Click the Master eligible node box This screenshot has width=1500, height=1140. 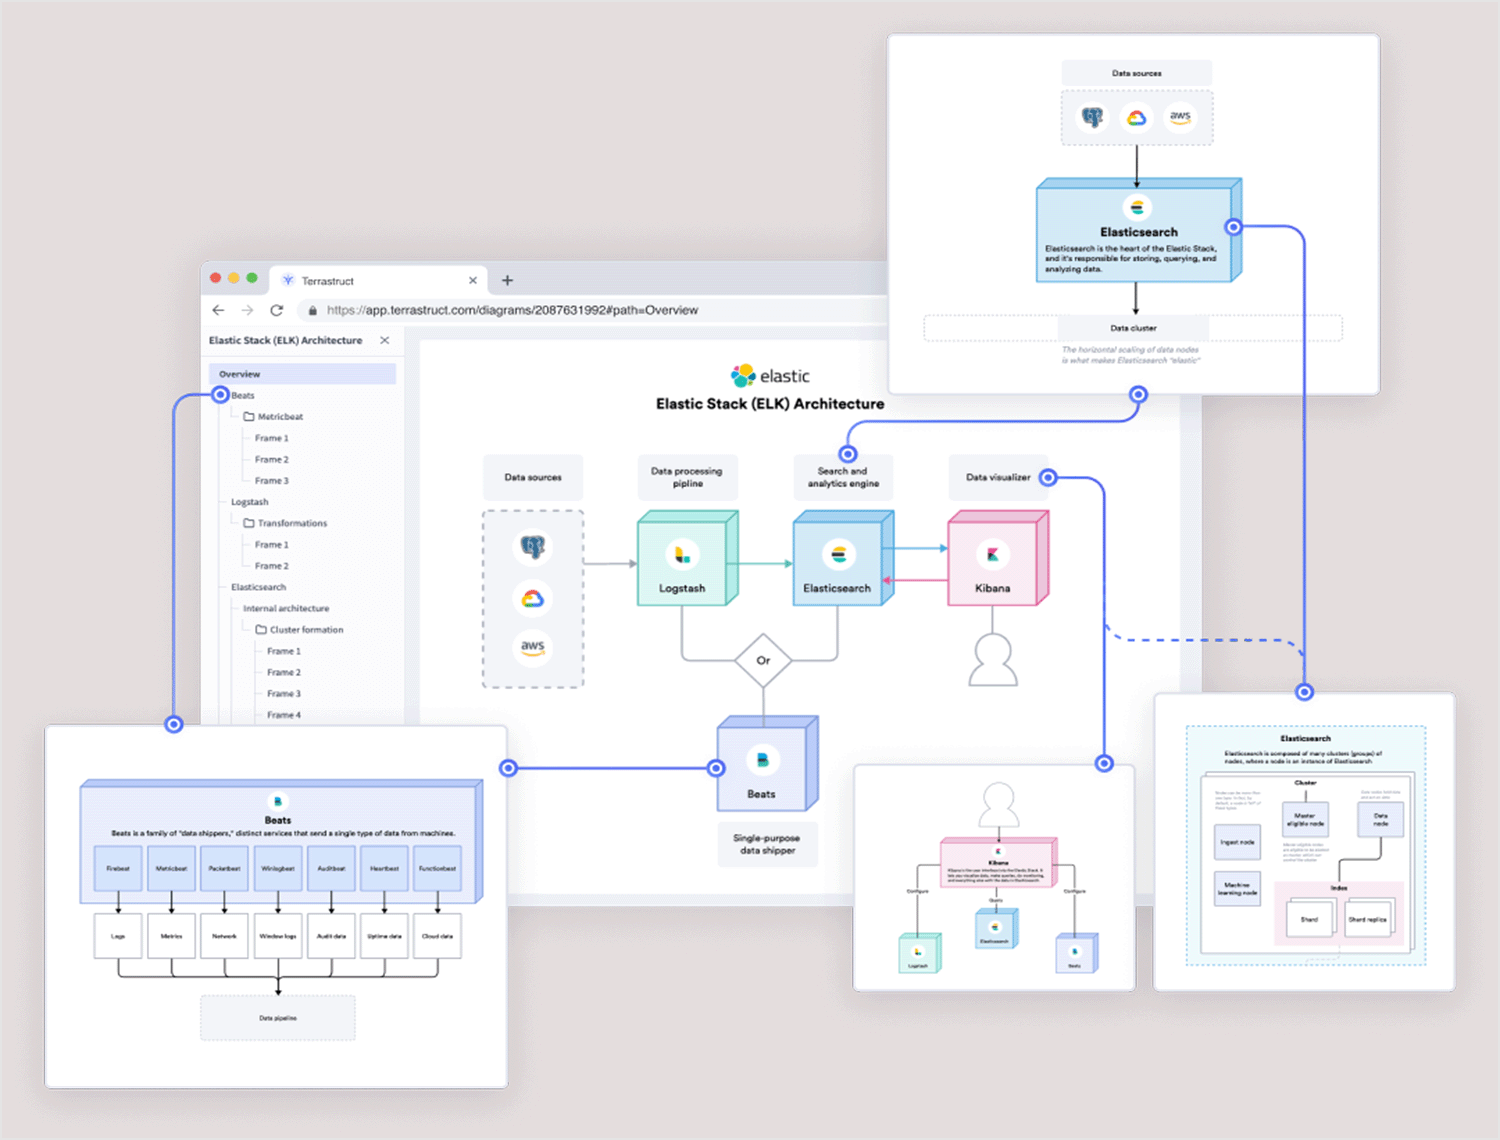[x=1305, y=820]
